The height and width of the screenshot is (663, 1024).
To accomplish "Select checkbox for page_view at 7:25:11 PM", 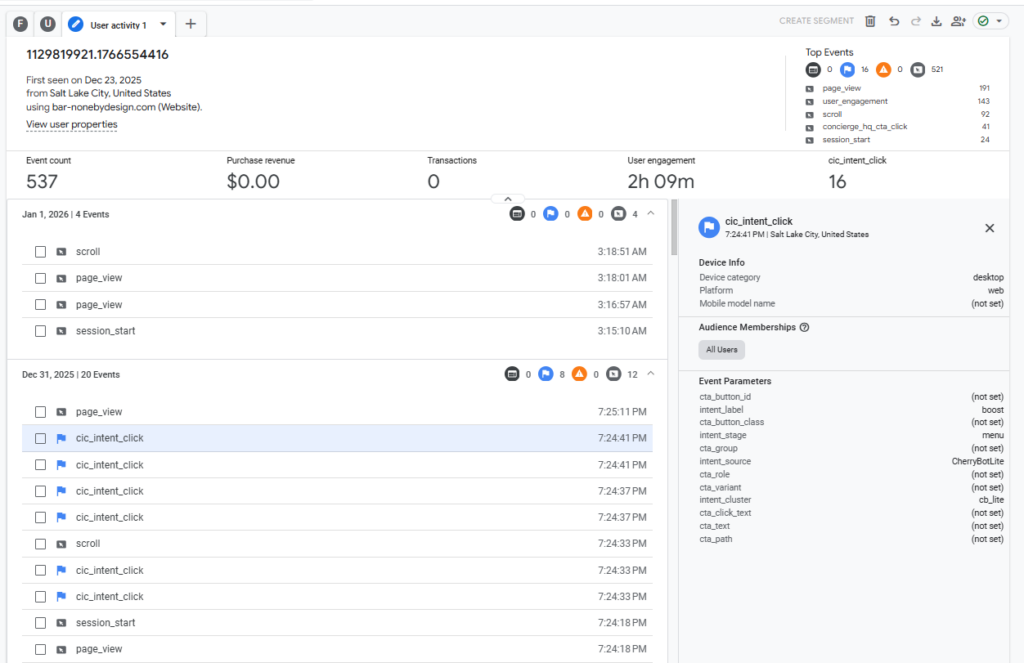I will [x=41, y=412].
